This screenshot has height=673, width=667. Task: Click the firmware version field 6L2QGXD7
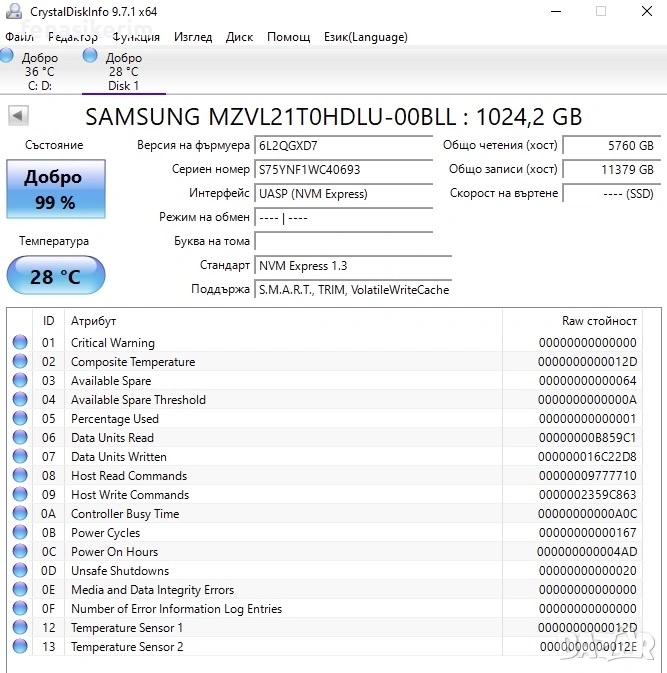343,146
